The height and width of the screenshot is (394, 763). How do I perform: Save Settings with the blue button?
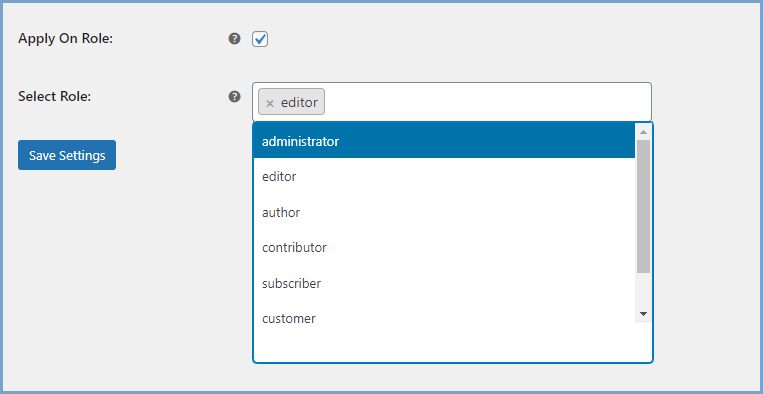tap(67, 155)
